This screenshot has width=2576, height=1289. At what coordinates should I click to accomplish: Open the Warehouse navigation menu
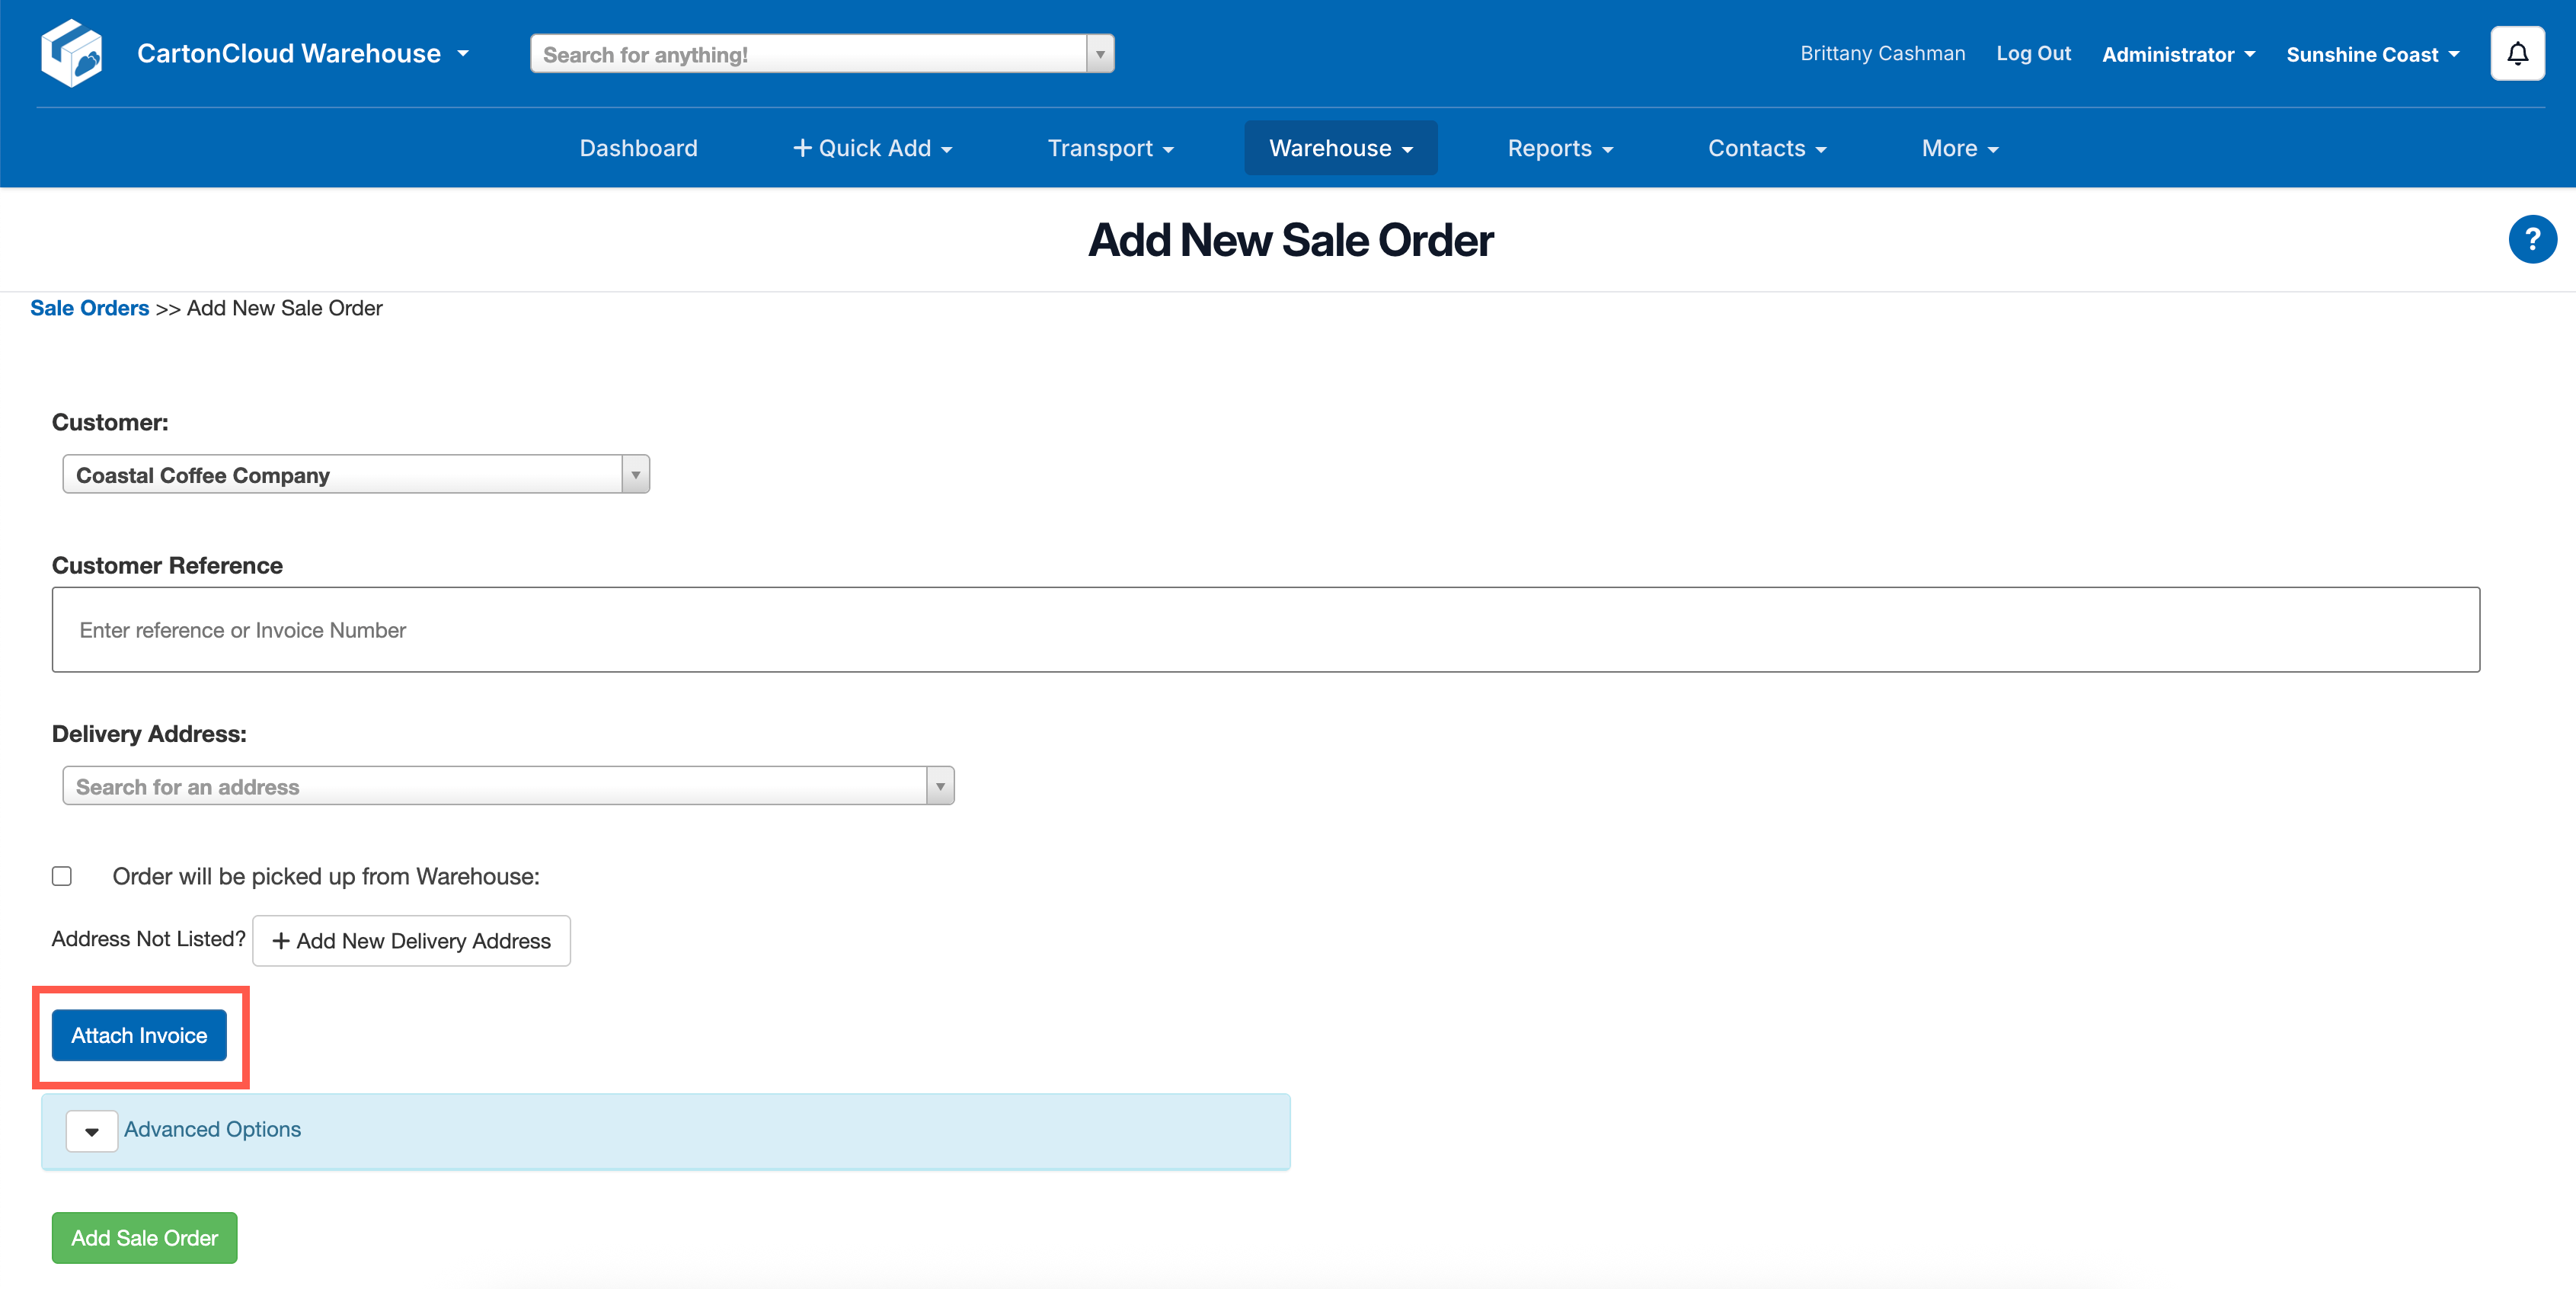(x=1339, y=148)
